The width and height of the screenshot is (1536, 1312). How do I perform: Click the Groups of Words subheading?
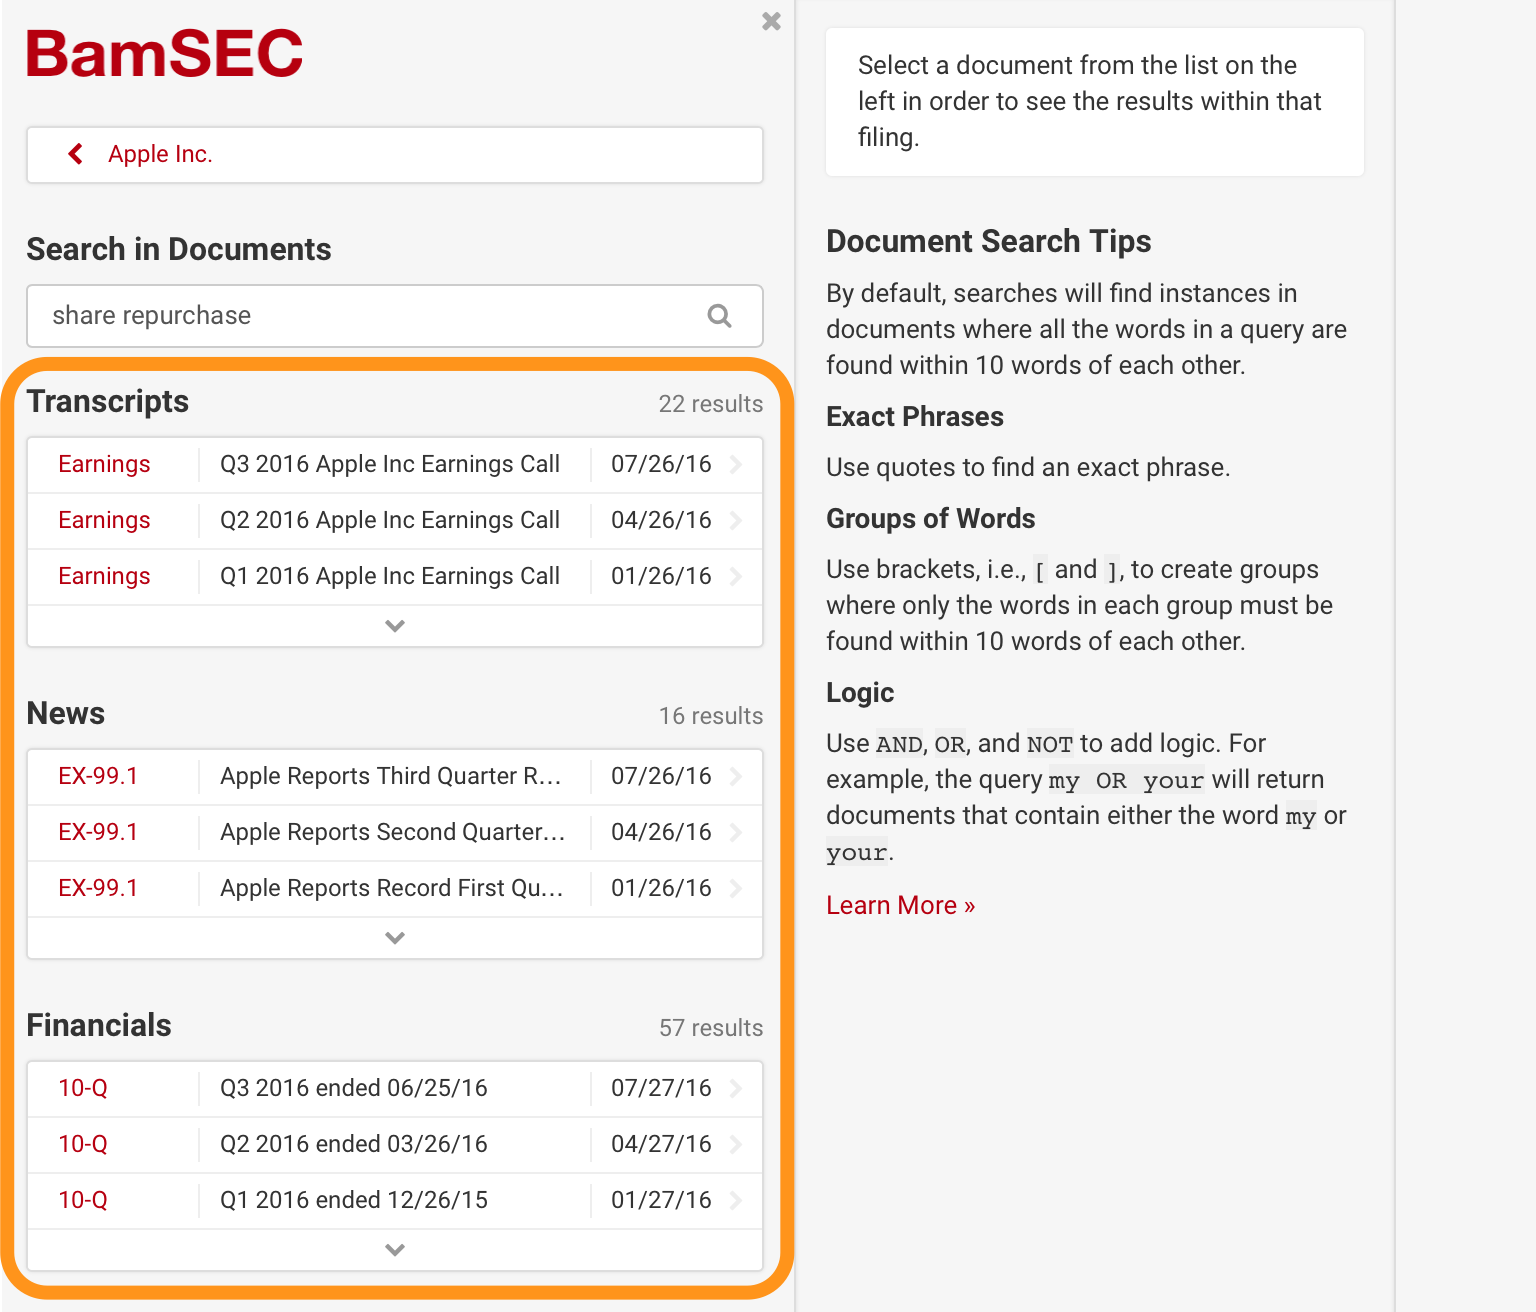tap(930, 519)
